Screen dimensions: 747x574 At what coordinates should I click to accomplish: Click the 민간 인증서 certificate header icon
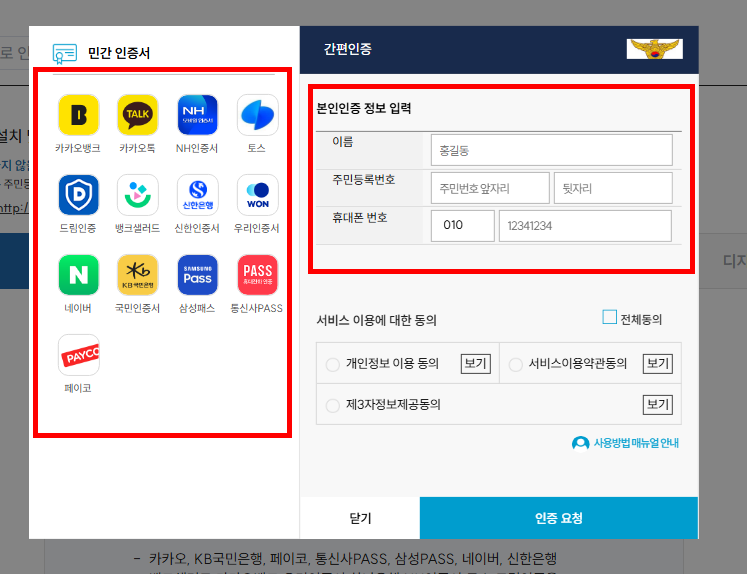(x=65, y=53)
